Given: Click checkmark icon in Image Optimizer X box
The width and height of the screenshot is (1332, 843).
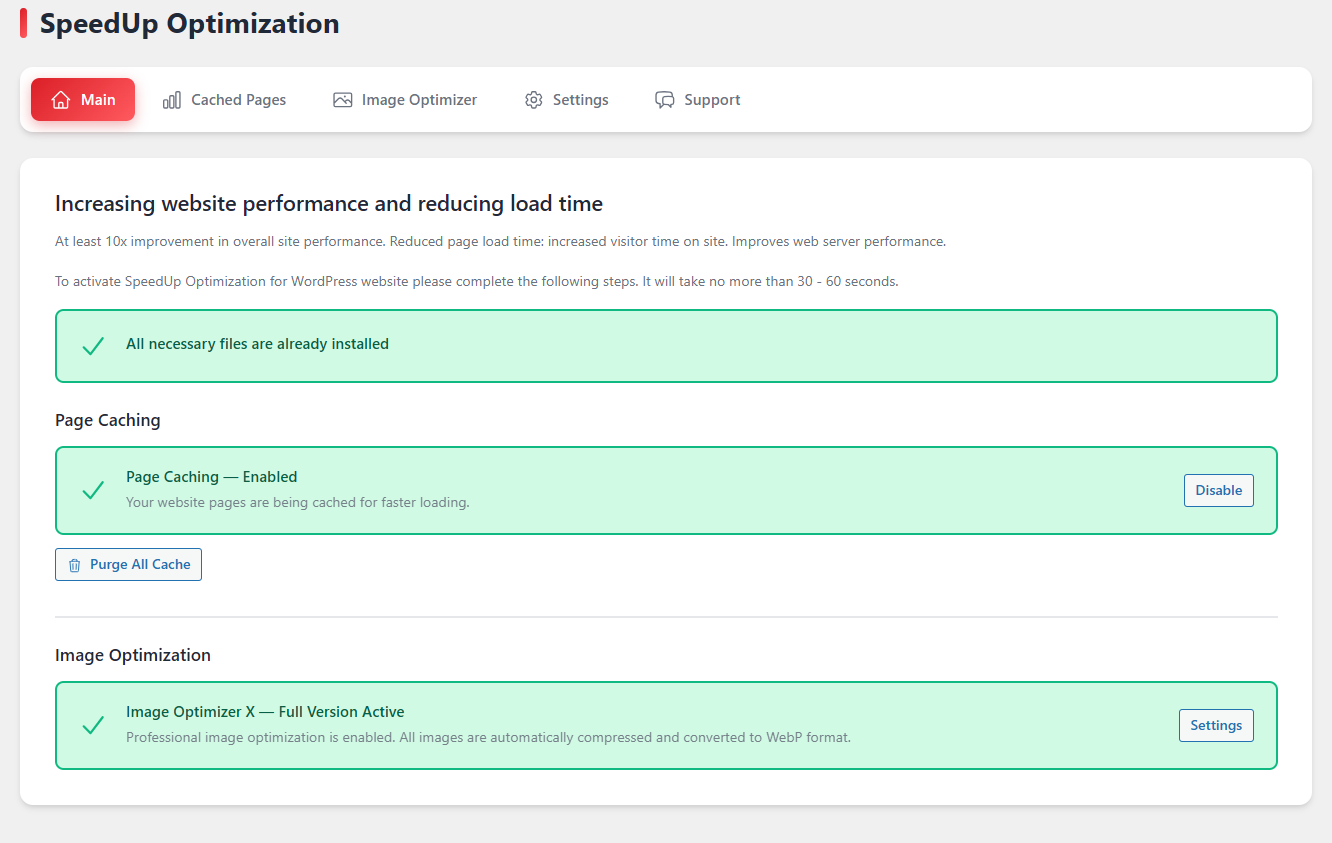Looking at the screenshot, I should [93, 725].
